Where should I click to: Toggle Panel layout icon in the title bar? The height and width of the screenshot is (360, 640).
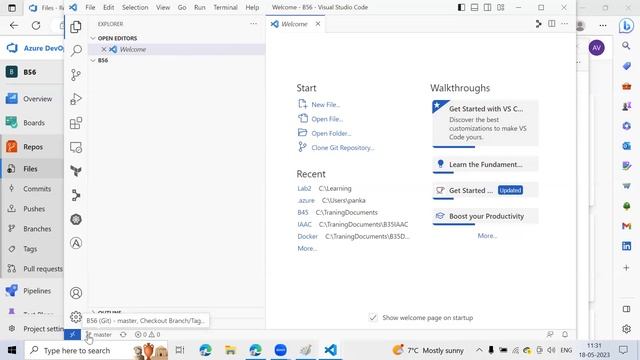coord(474,7)
